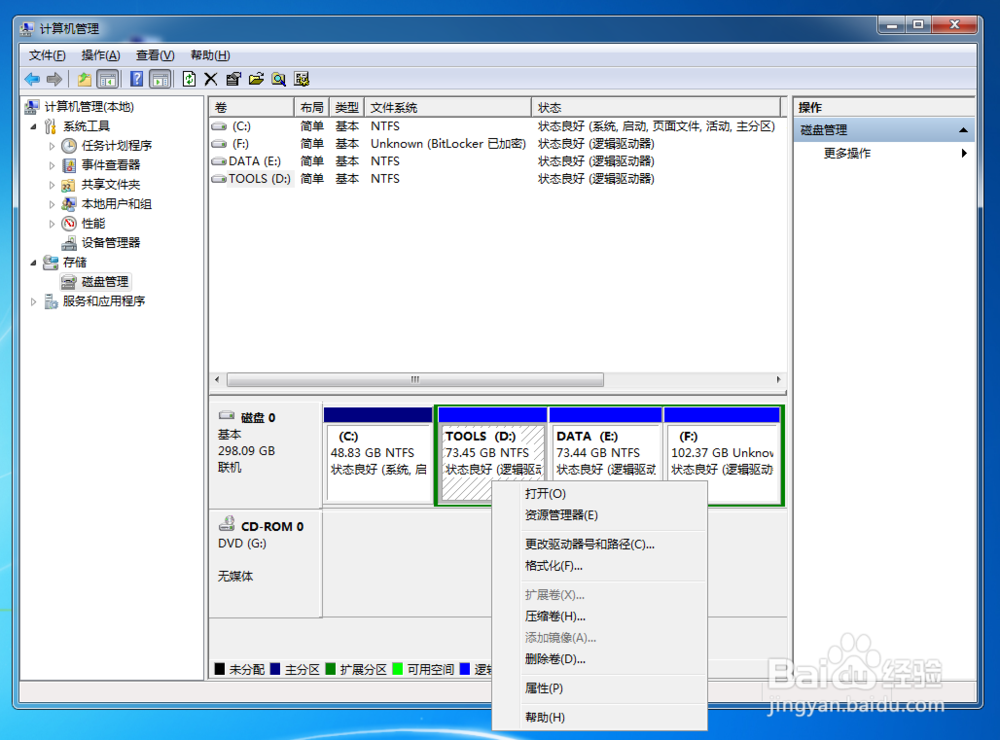Screen dimensions: 1000x740
Task: Click the CD-ROM 0 drive icon
Action: coord(227,524)
